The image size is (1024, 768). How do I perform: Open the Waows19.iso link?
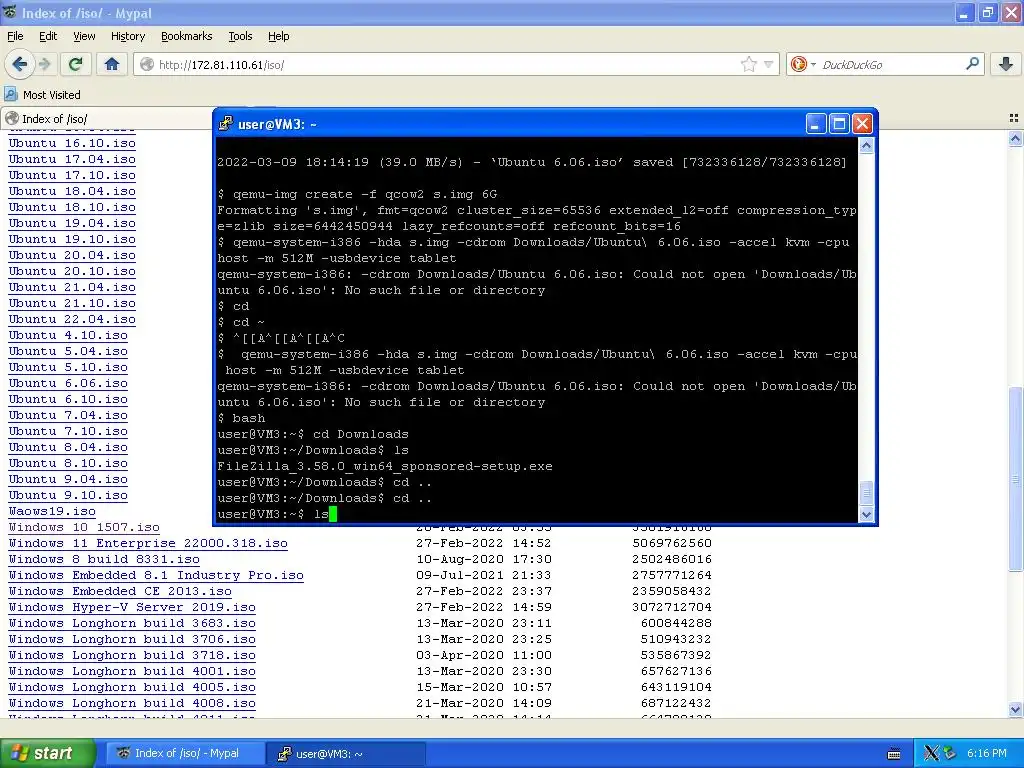[x=52, y=511]
